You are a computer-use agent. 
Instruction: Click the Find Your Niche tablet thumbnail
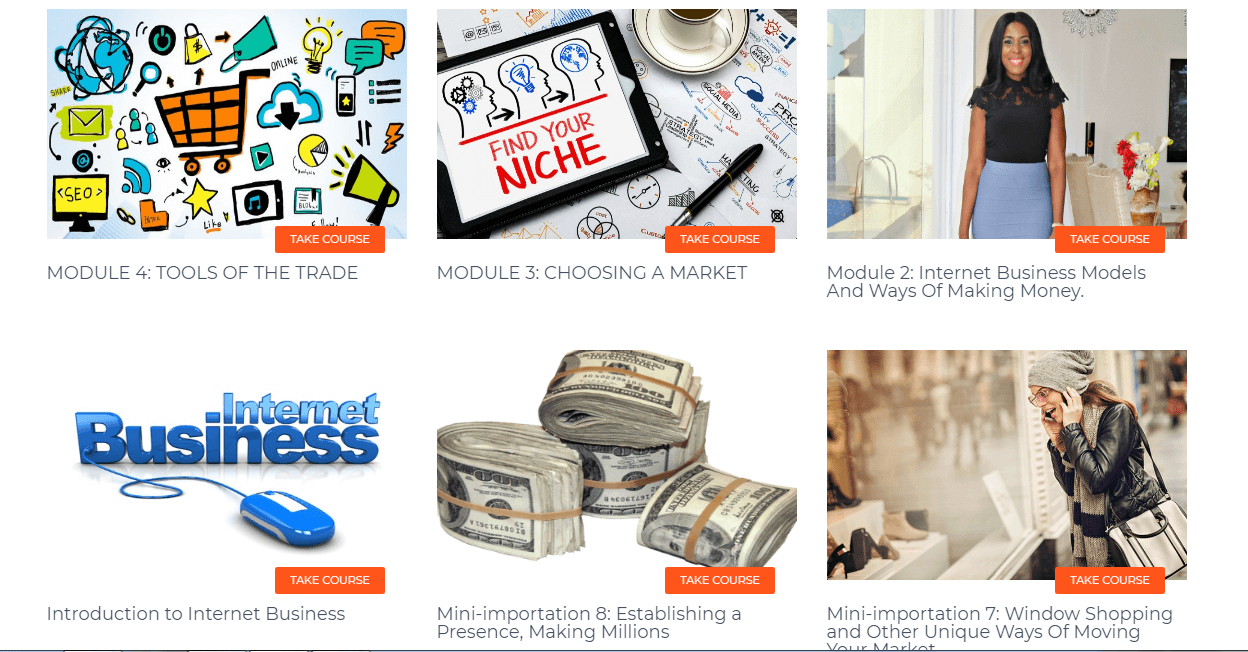pyautogui.click(x=617, y=124)
